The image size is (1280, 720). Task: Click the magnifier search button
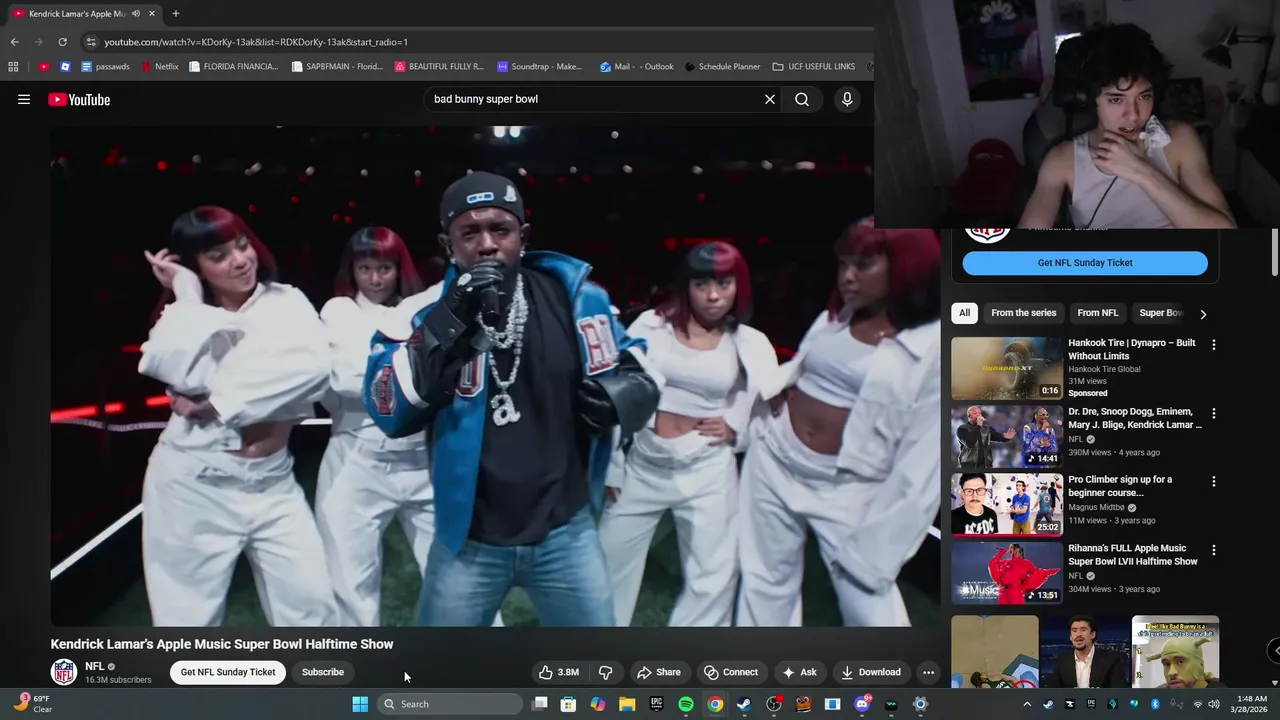click(802, 99)
